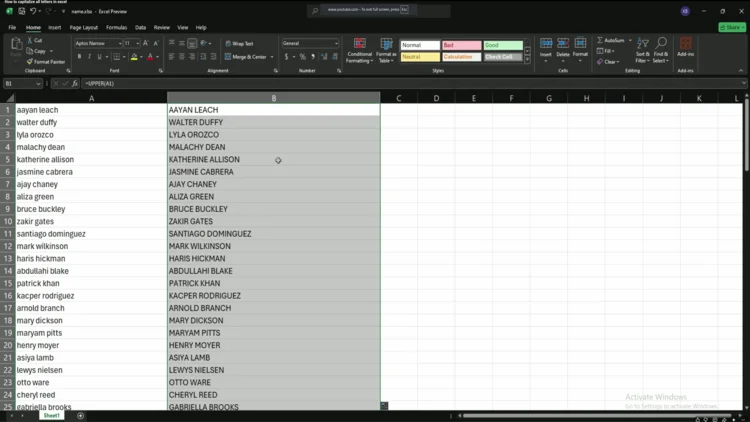Image resolution: width=750 pixels, height=422 pixels.
Task: Open the Aptos Narrow font dropdown
Action: tap(120, 44)
